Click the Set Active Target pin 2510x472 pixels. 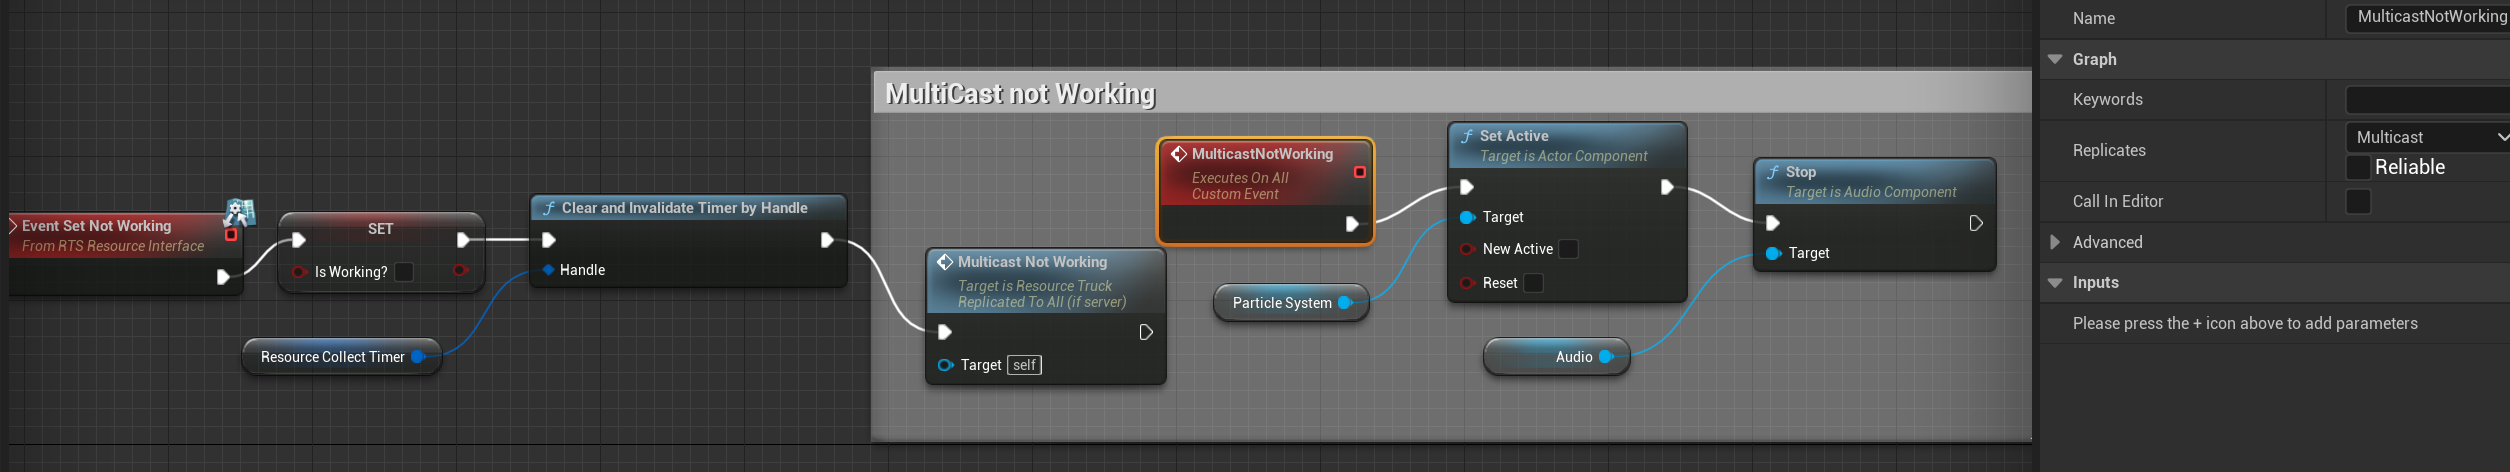1467,217
